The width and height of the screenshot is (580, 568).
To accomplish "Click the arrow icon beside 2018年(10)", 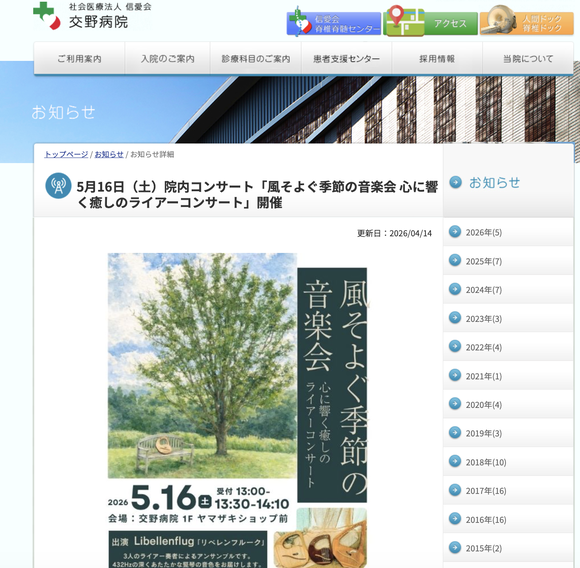I will pyautogui.click(x=455, y=461).
